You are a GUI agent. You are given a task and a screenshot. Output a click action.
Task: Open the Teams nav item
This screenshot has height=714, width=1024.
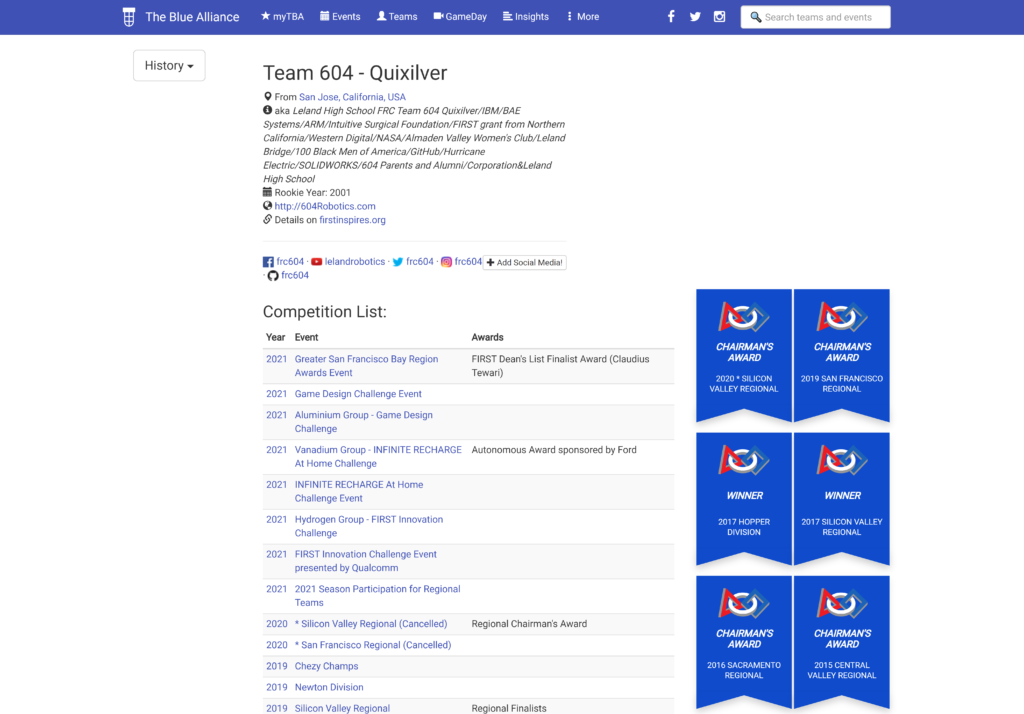pyautogui.click(x=397, y=17)
